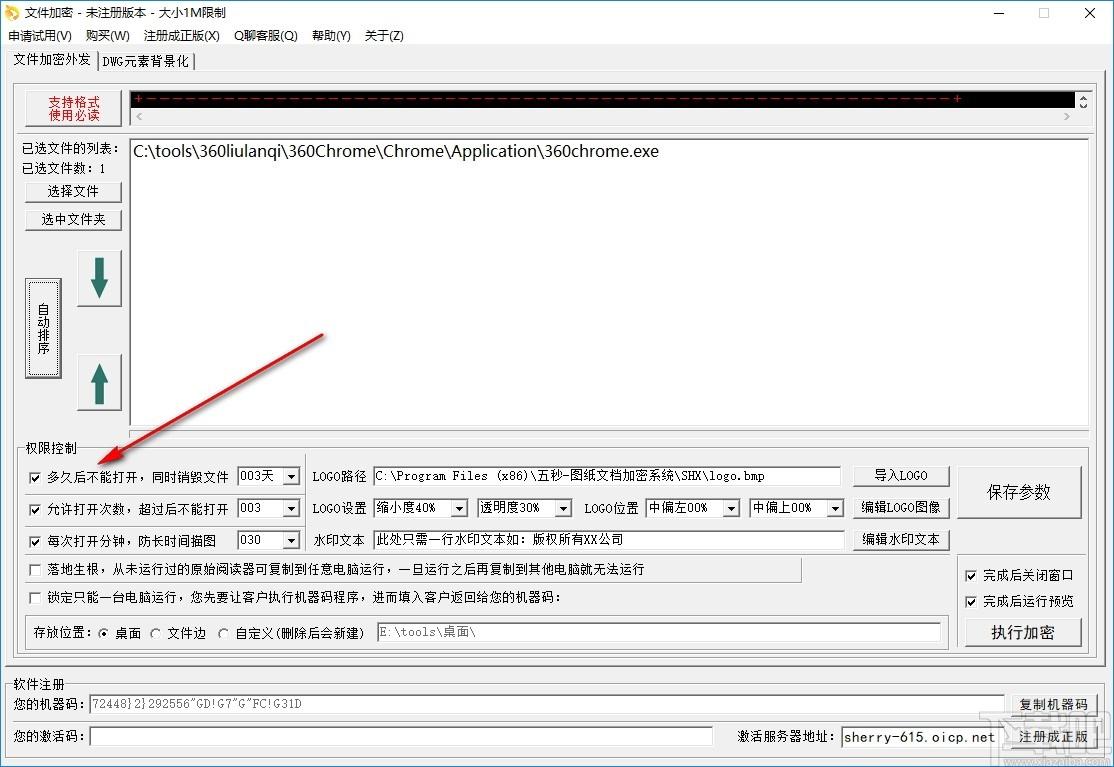Uncheck 完成后关闭窗口 option
1114x767 pixels.
pyautogui.click(x=971, y=575)
